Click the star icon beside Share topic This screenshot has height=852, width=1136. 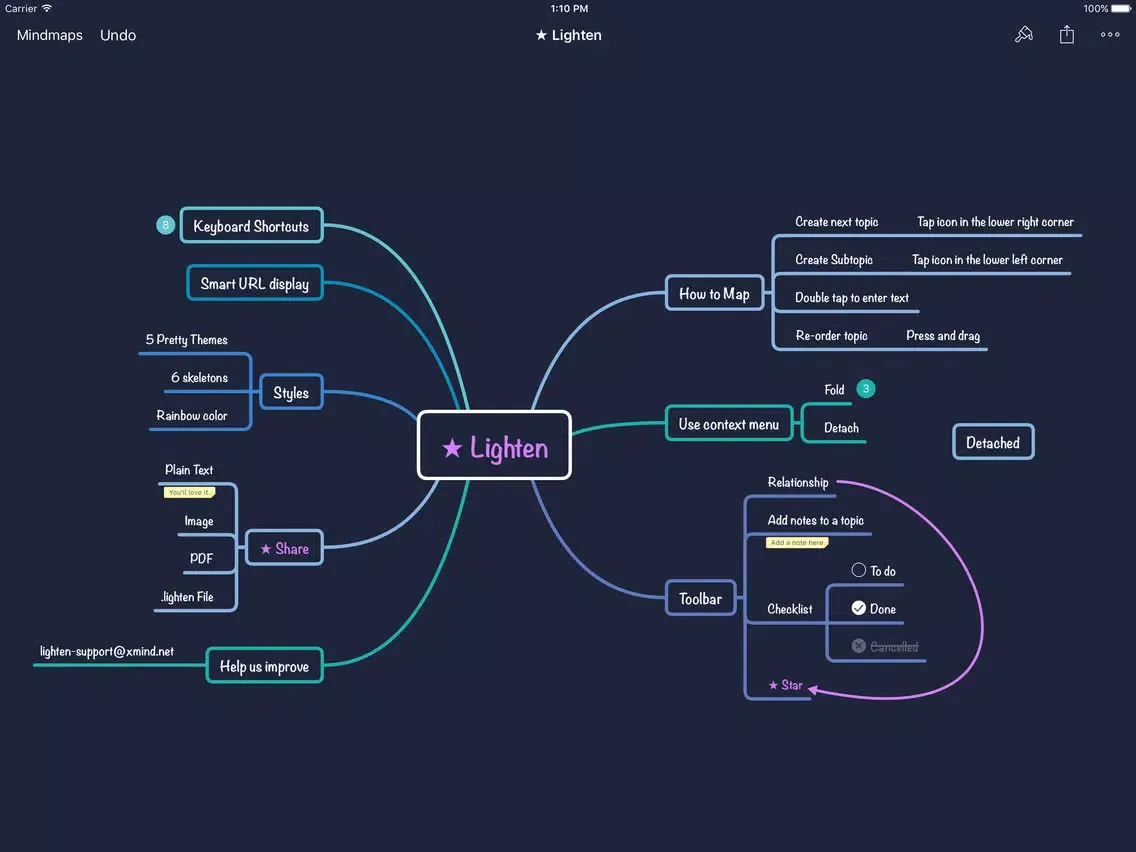pyautogui.click(x=265, y=549)
